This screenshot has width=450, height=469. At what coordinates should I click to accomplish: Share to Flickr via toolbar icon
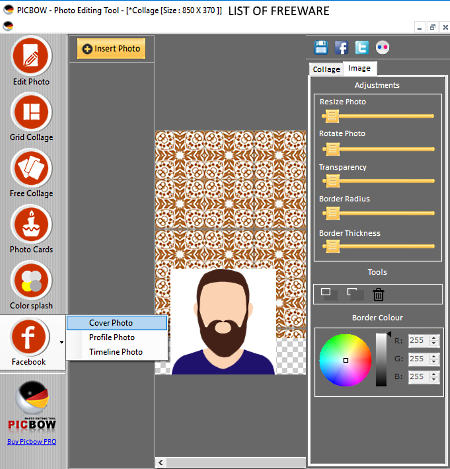(x=382, y=47)
